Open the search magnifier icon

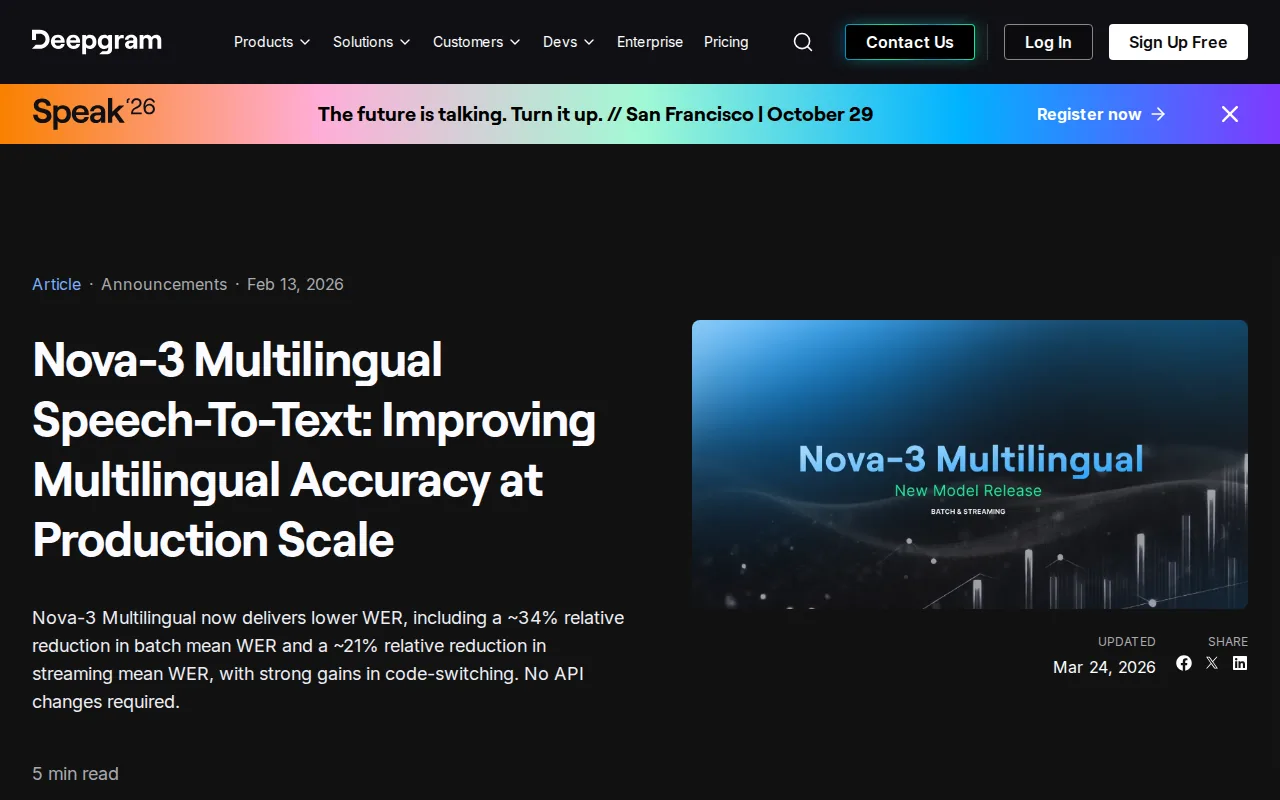(x=803, y=42)
